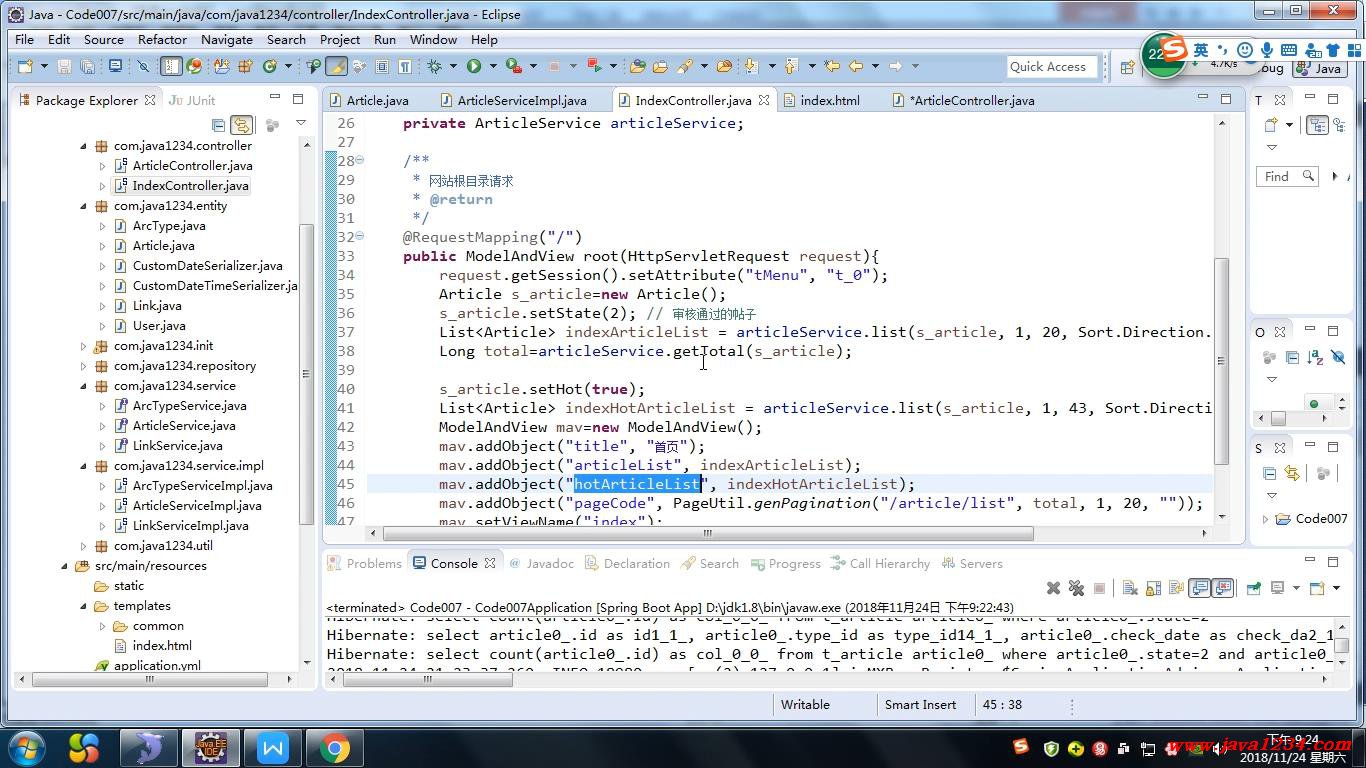Switch to Article.java editor tab
This screenshot has height=768, width=1366.
[x=377, y=100]
